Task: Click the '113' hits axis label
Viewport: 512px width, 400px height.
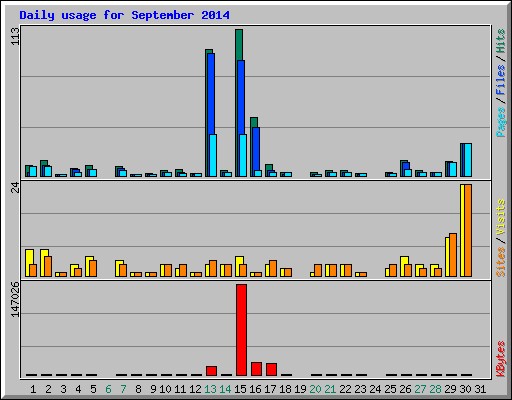Action: pos(15,36)
